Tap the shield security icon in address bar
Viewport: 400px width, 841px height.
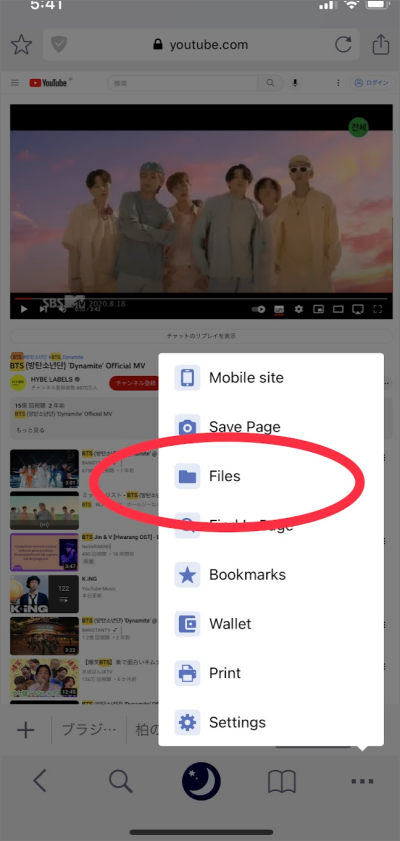click(x=58, y=45)
